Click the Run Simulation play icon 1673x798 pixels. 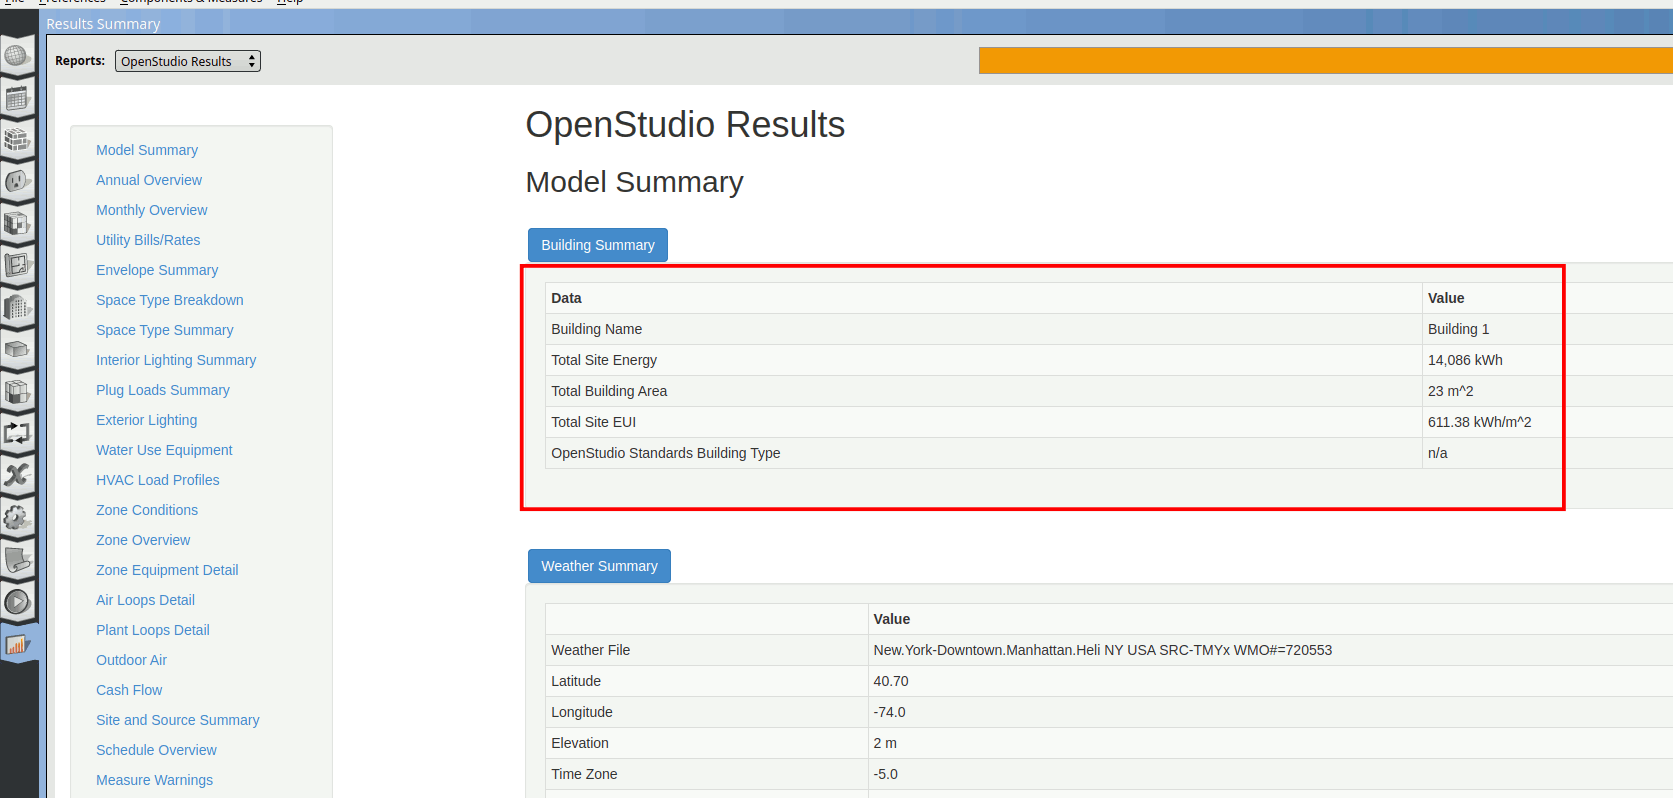(x=17, y=602)
